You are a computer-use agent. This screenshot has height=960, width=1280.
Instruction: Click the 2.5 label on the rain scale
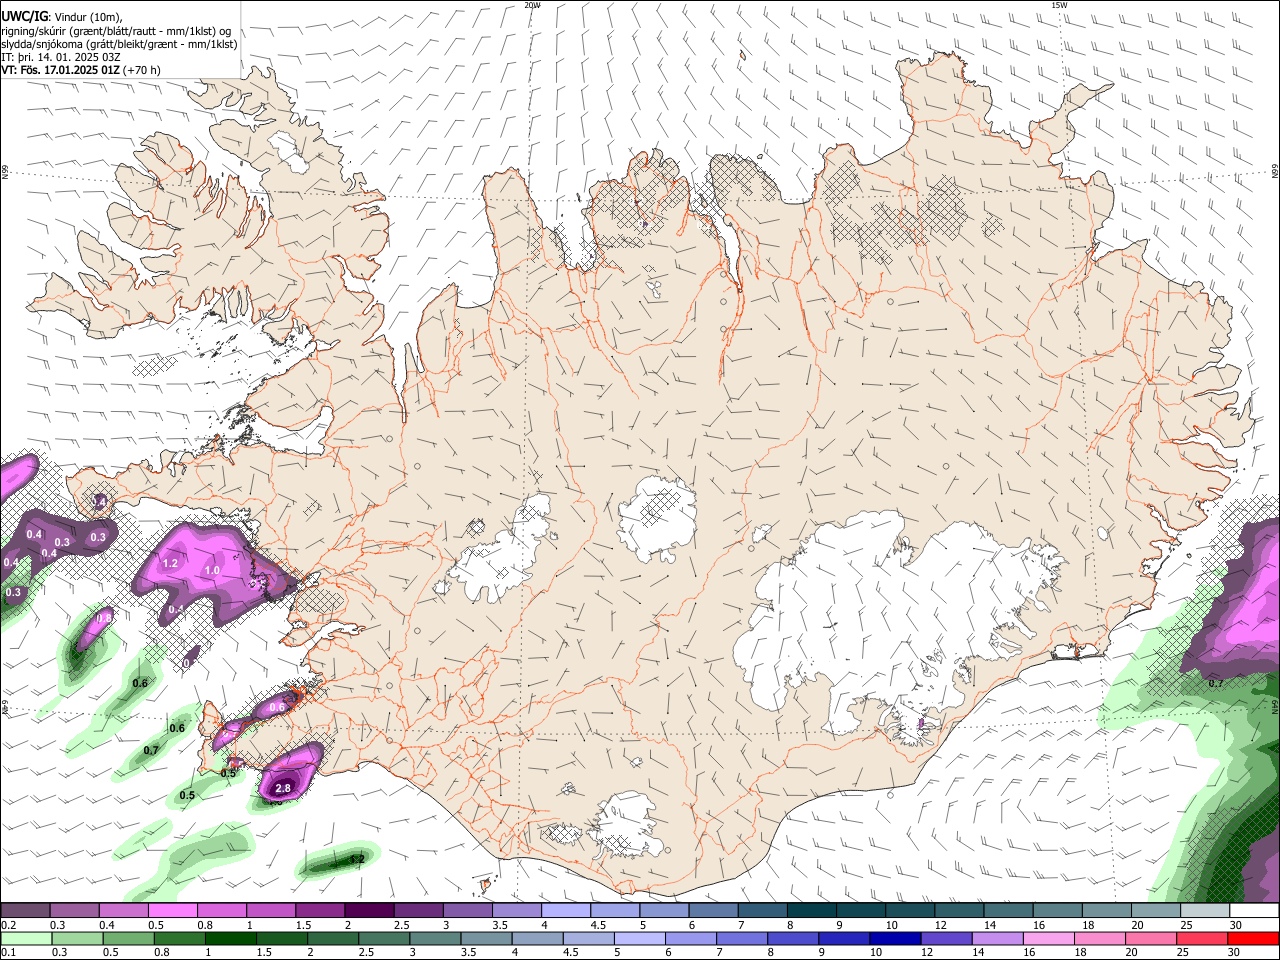366,952
